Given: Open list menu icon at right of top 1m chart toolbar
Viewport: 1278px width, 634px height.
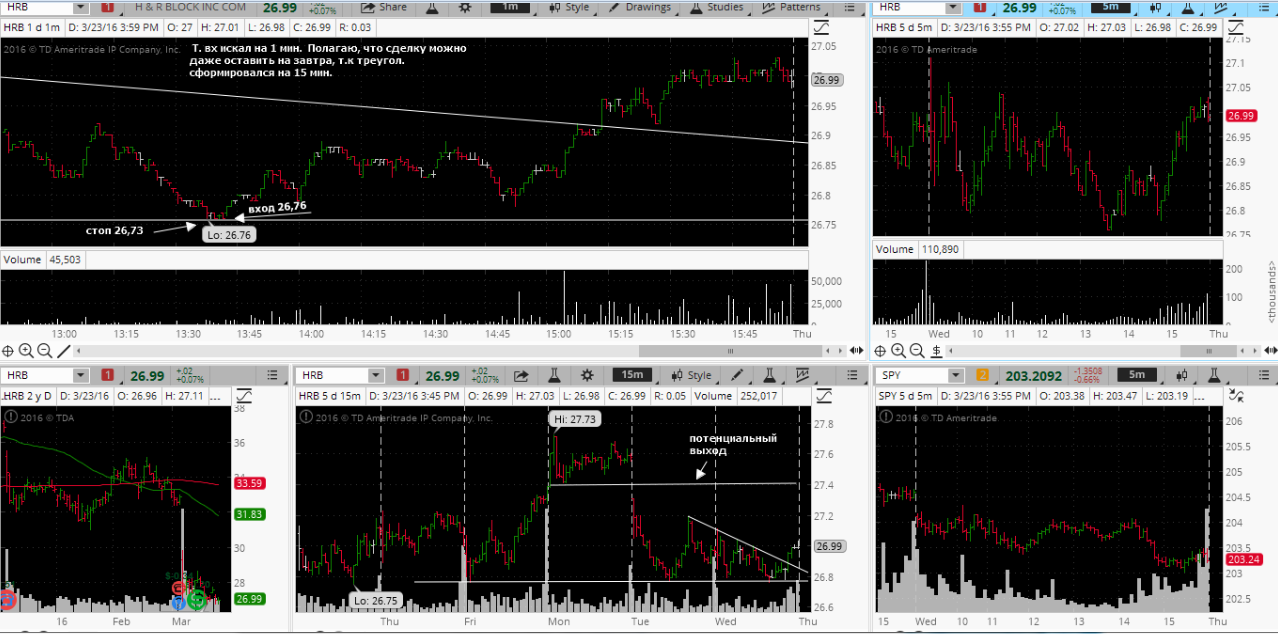Looking at the screenshot, I should tap(849, 7).
